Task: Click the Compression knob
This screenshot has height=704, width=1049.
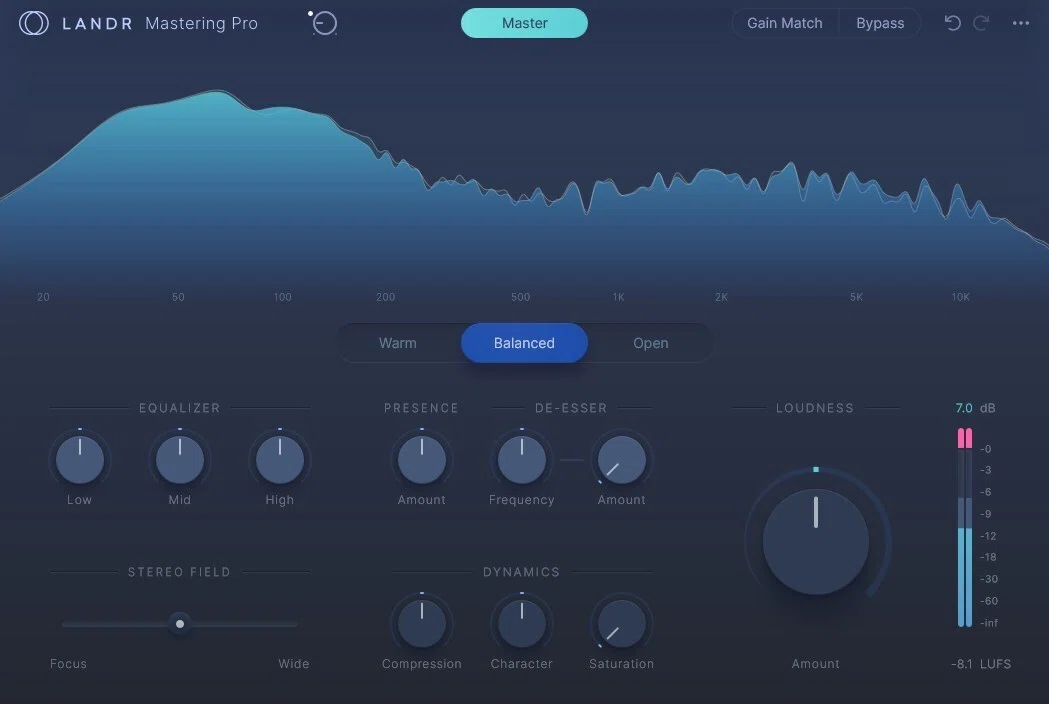Action: point(421,624)
